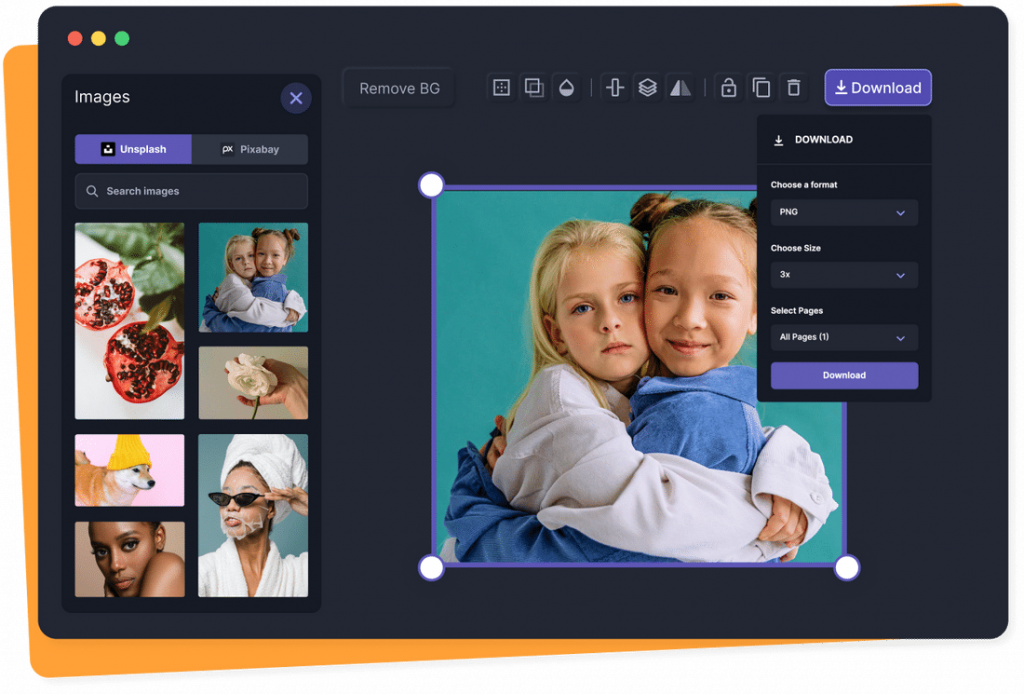Open the format dropdown showing PNG

point(844,212)
